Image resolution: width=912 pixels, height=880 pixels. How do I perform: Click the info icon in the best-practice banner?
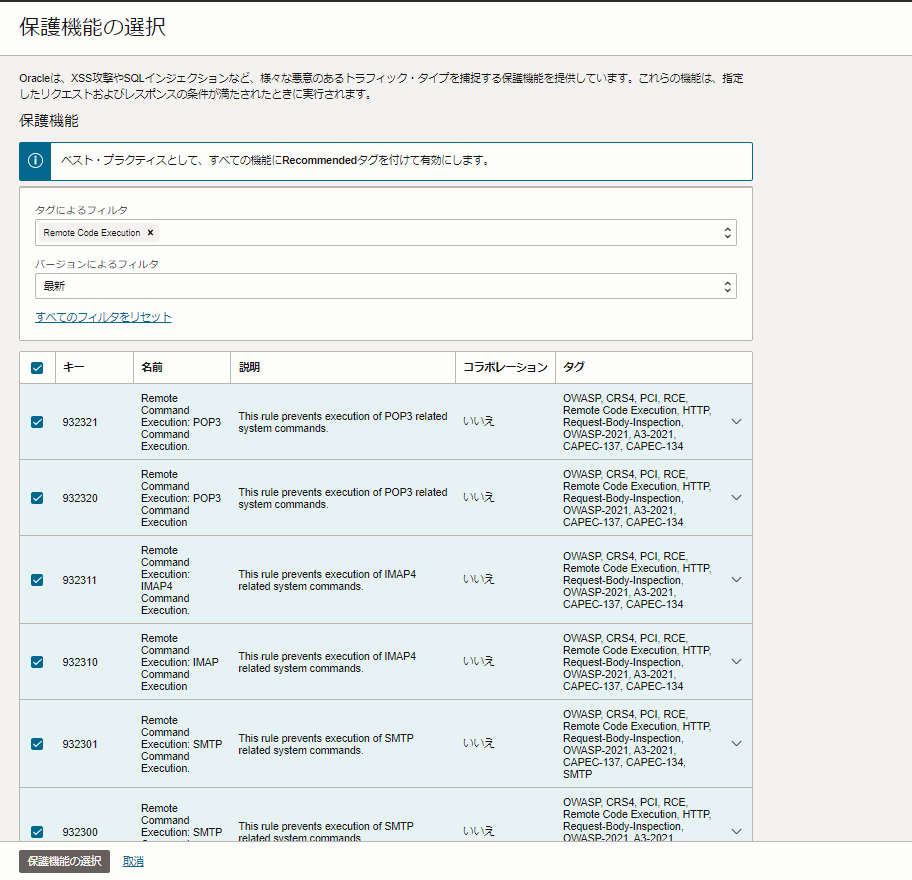click(x=35, y=160)
